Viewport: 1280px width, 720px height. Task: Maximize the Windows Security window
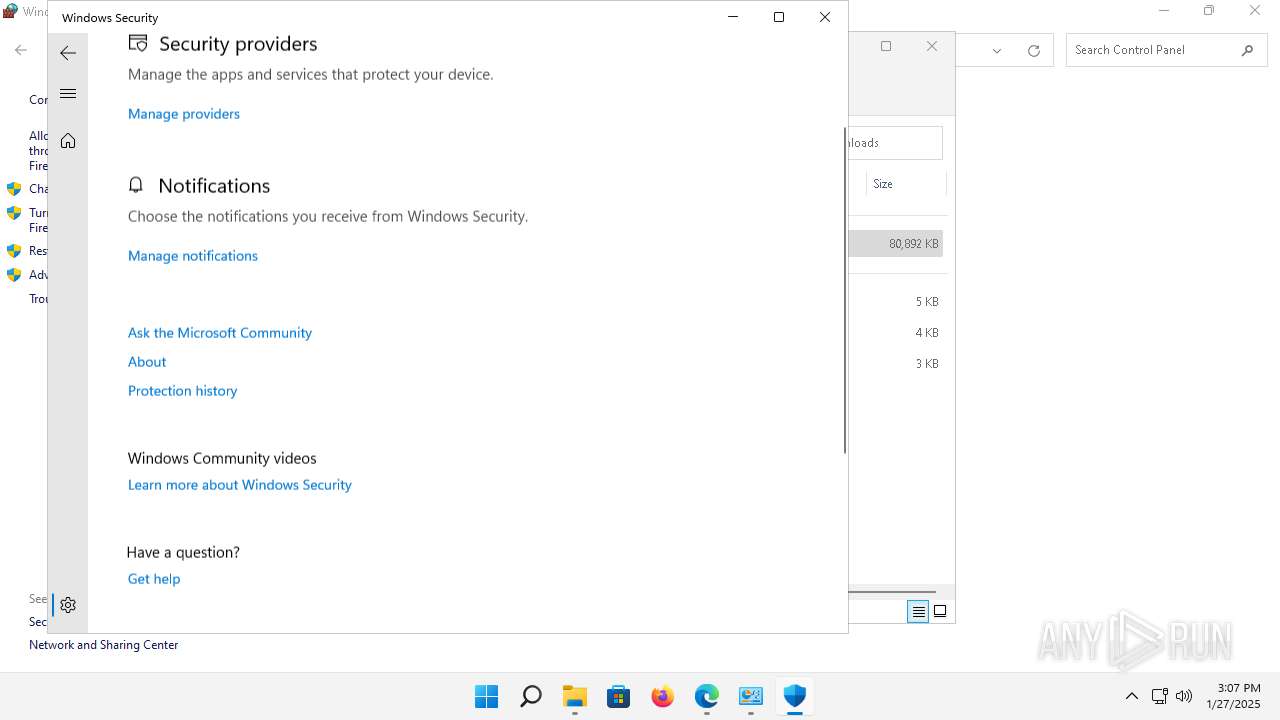779,17
